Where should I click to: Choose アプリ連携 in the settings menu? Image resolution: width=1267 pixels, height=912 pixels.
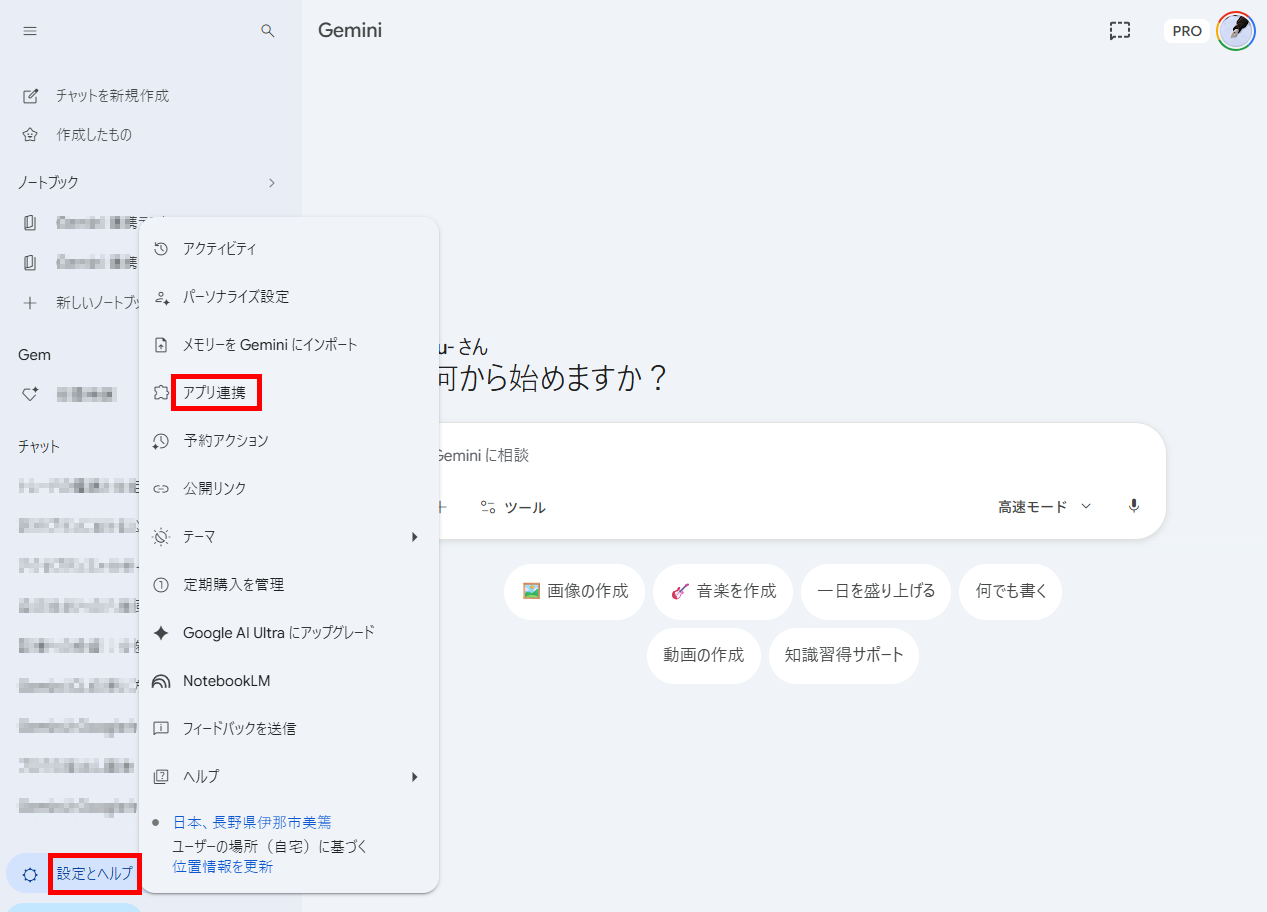coord(289,393)
